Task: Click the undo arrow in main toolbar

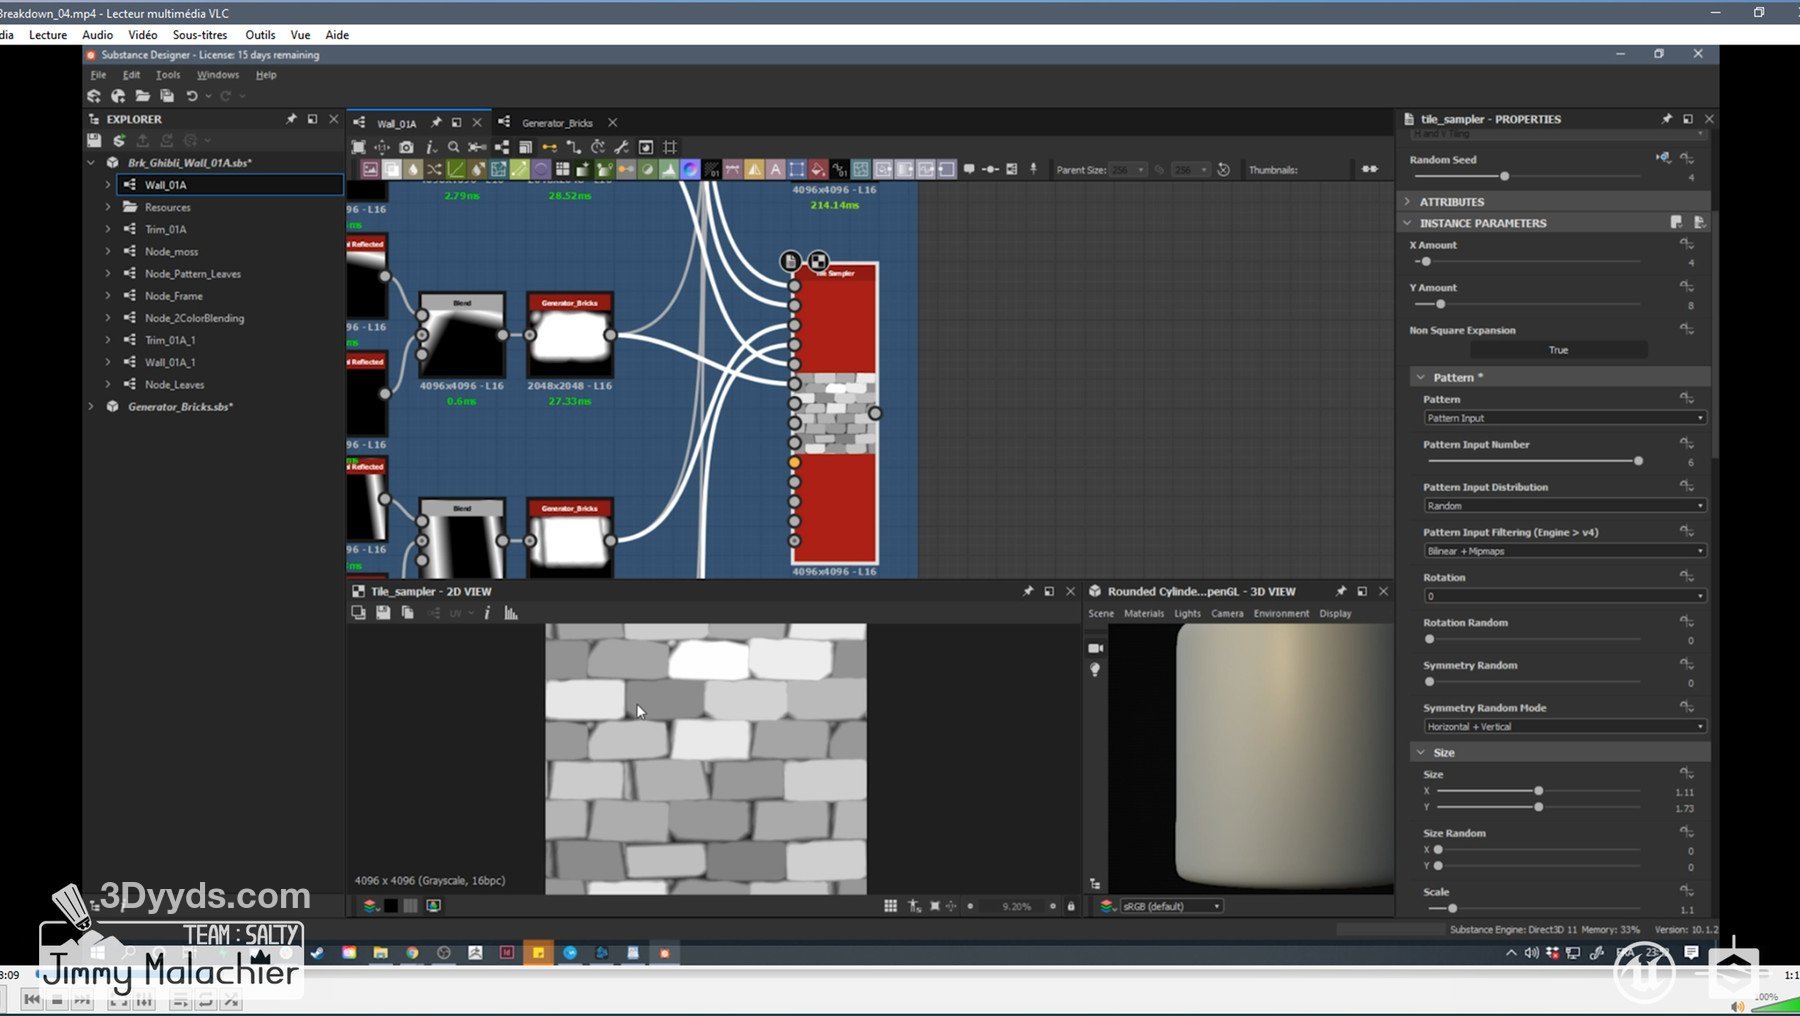Action: pos(191,96)
